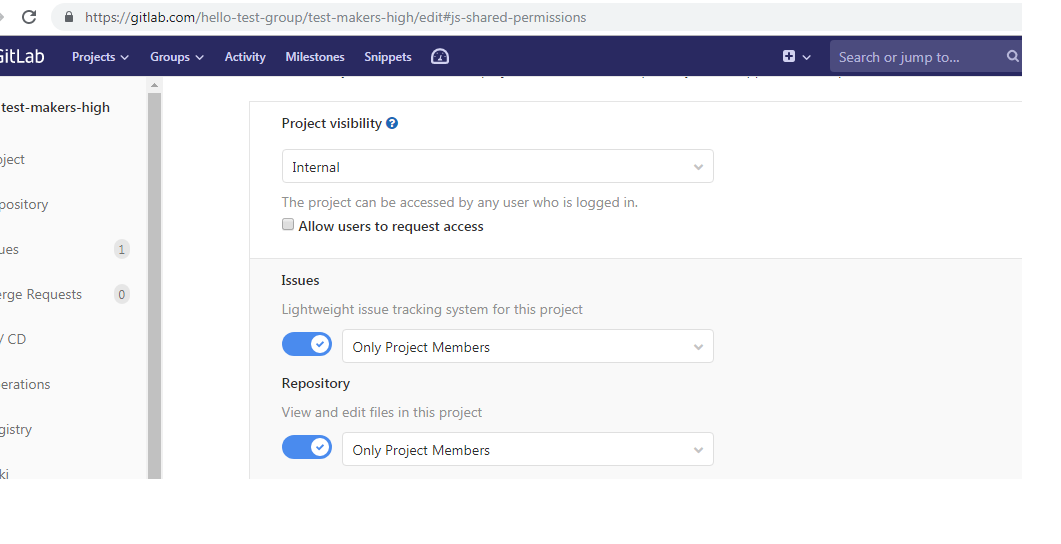Reload the page with the browser refresh icon
The image size is (1061, 544).
[x=29, y=17]
